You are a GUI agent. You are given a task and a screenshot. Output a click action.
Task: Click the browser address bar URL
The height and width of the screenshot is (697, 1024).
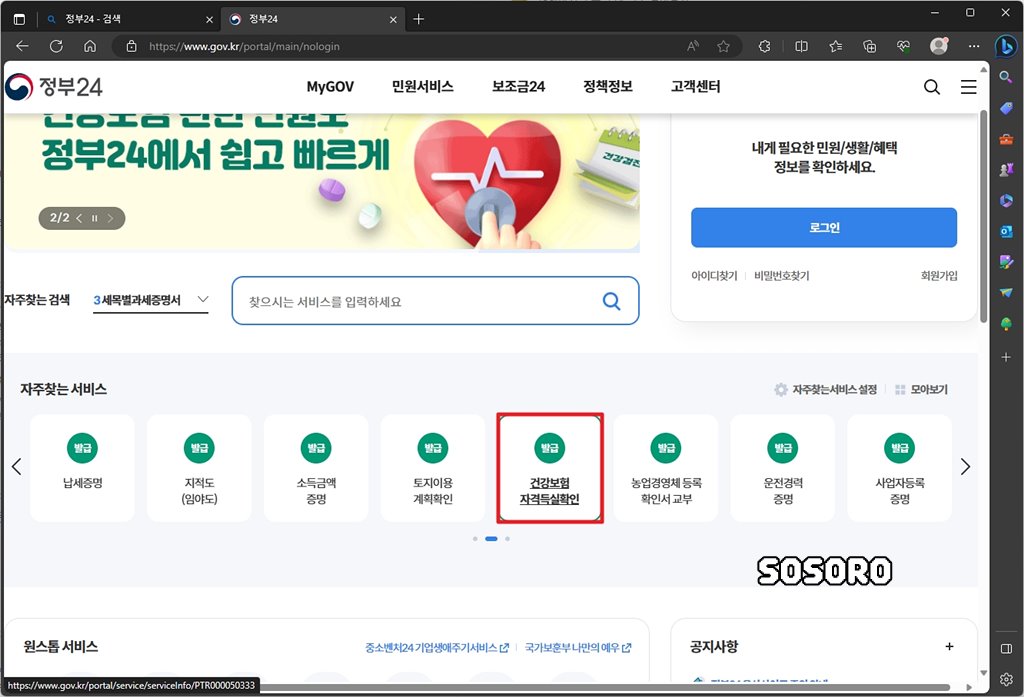244,46
